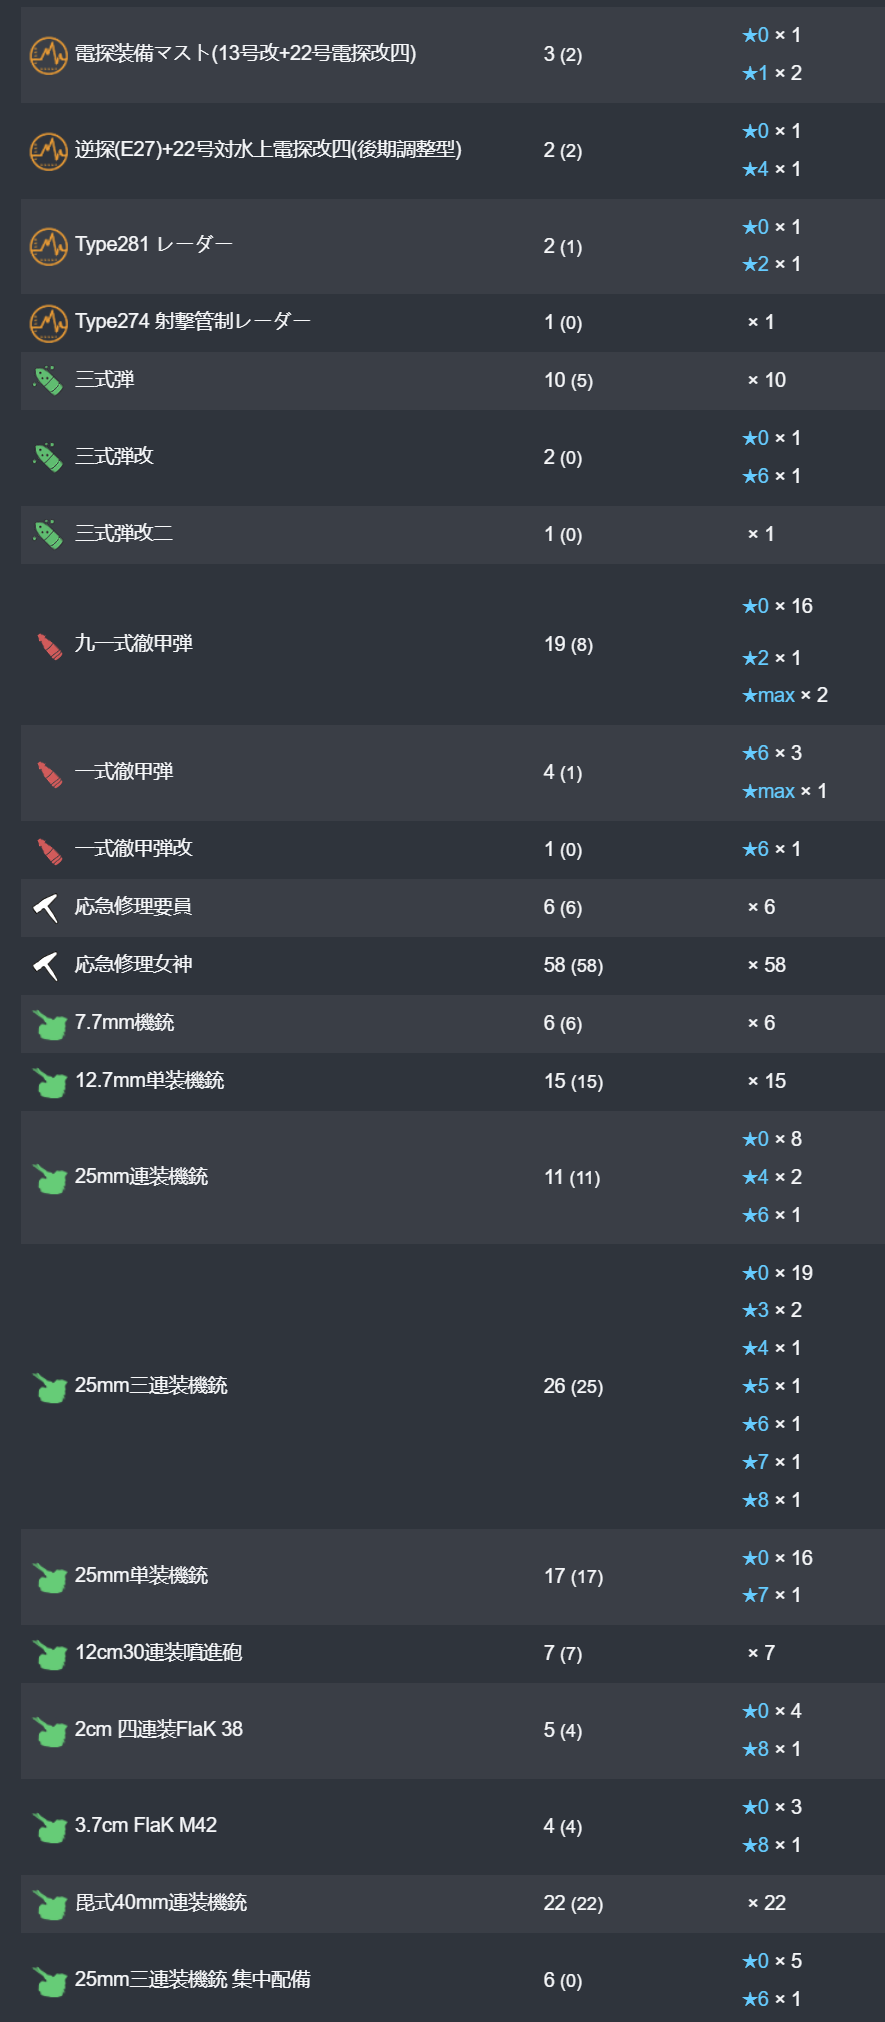Image resolution: width=885 pixels, height=2022 pixels.
Task: Click the repair hammer icon beside 応急修理女神
Action: click(x=46, y=965)
